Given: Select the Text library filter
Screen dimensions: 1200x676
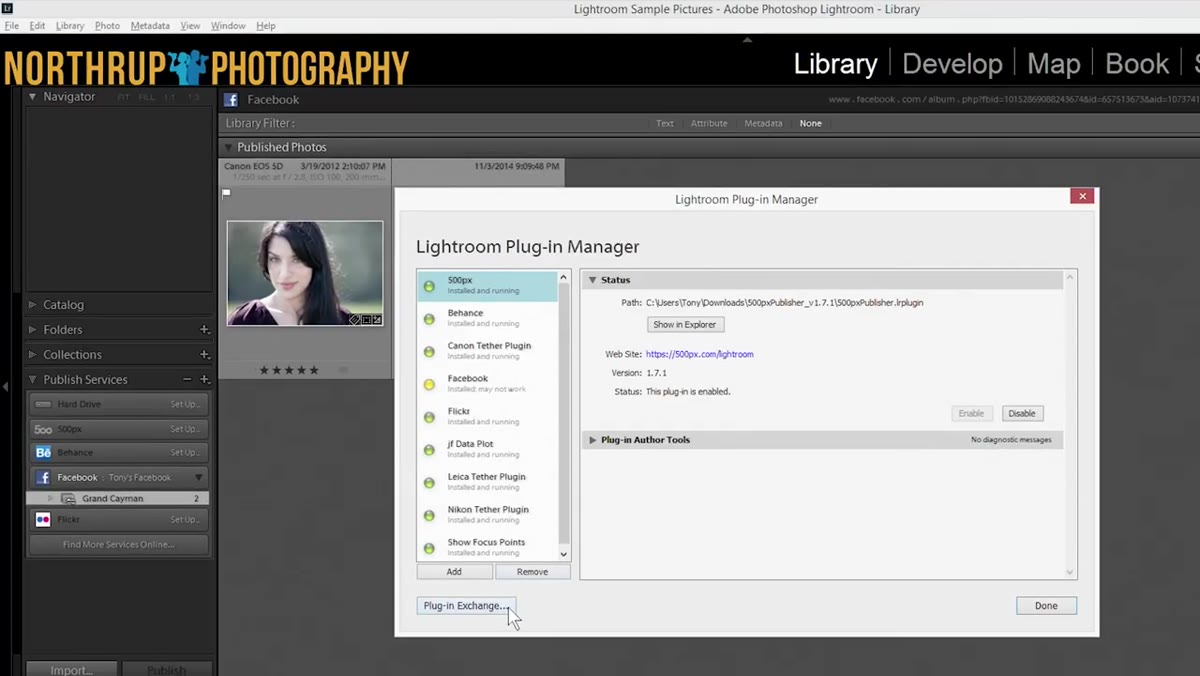Looking at the screenshot, I should [665, 123].
